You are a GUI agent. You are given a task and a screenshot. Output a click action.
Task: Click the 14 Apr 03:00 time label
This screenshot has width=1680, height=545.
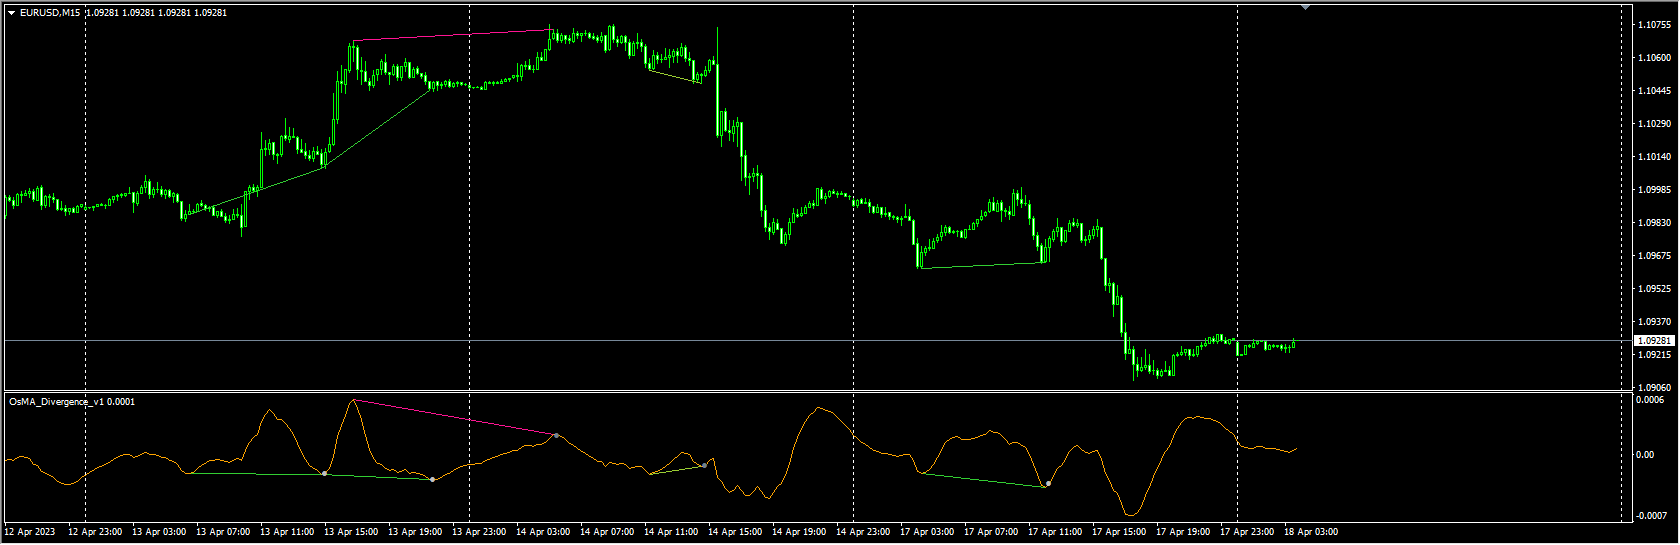(x=543, y=532)
